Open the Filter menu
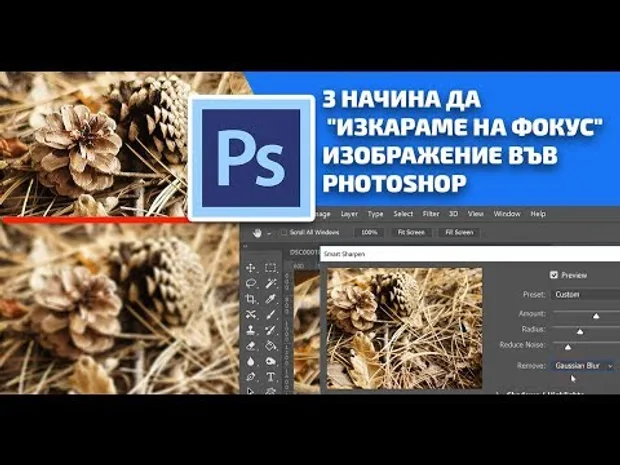Viewport: 620px width, 465px height. [x=431, y=214]
